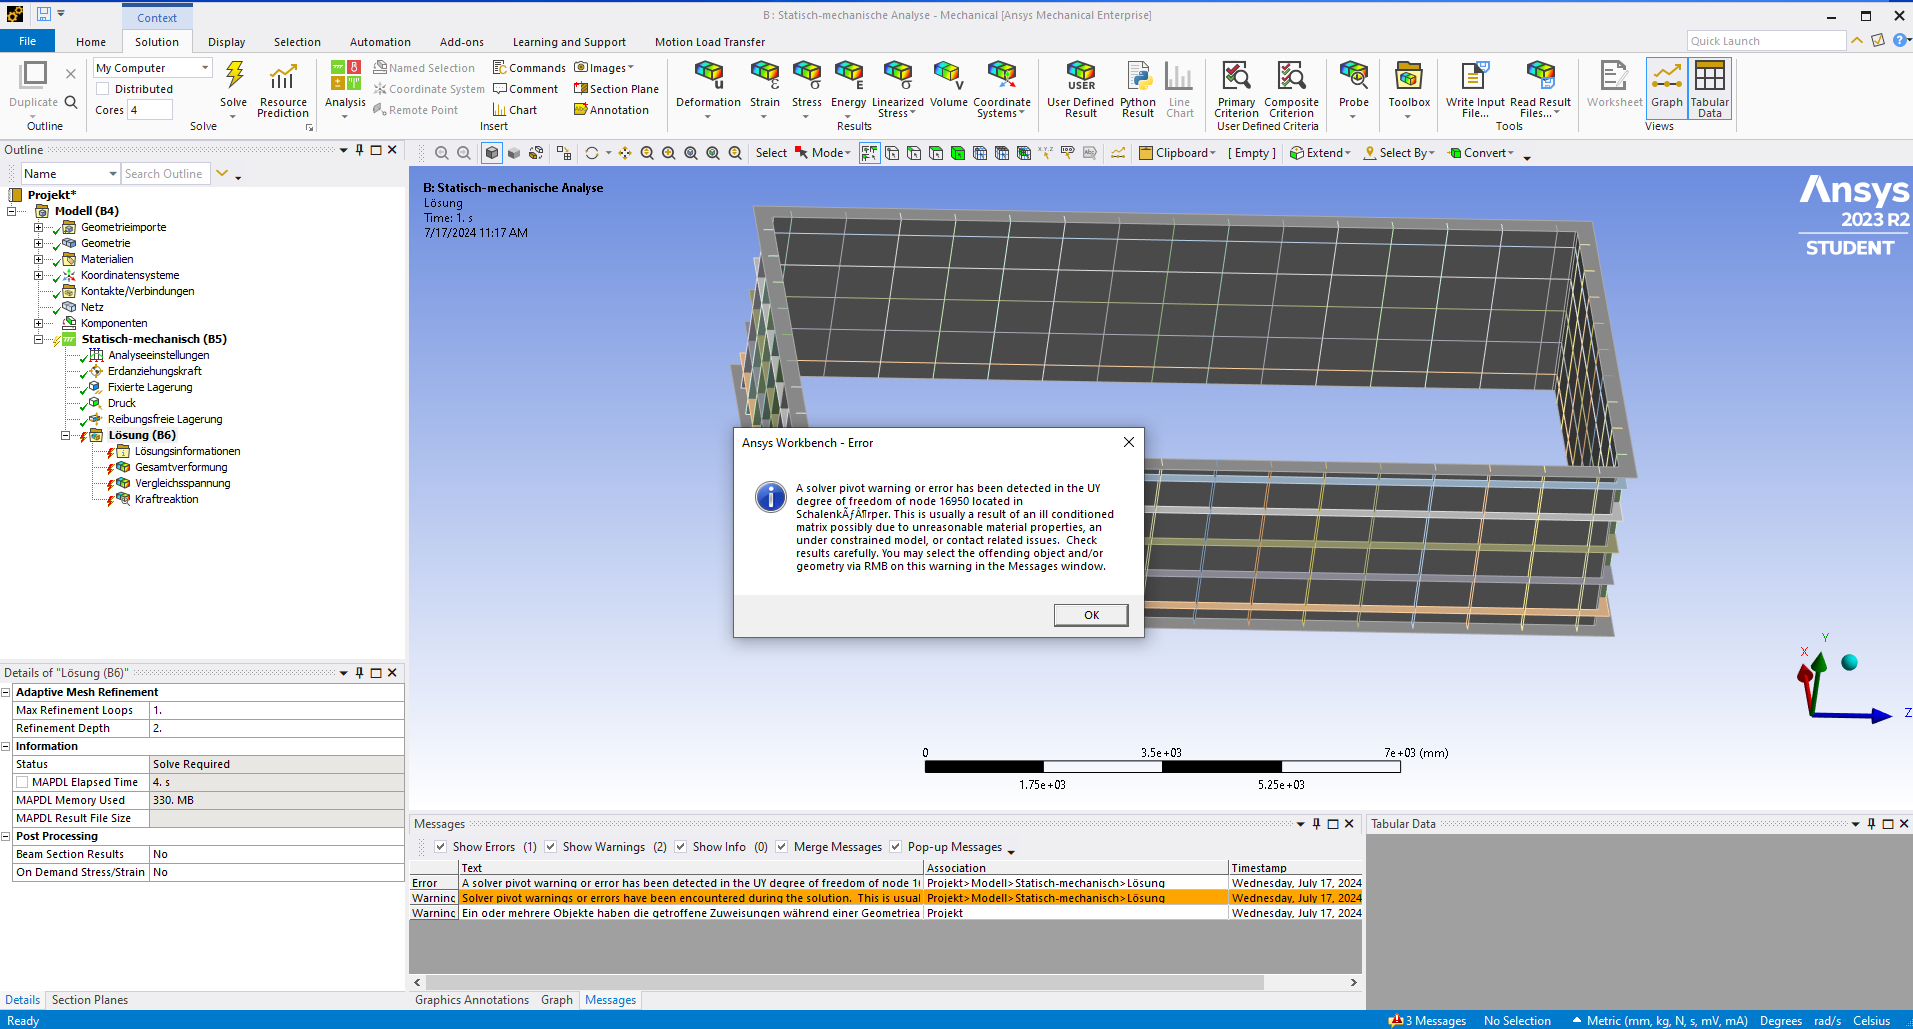Click OK in the error dialog

pyautogui.click(x=1091, y=615)
